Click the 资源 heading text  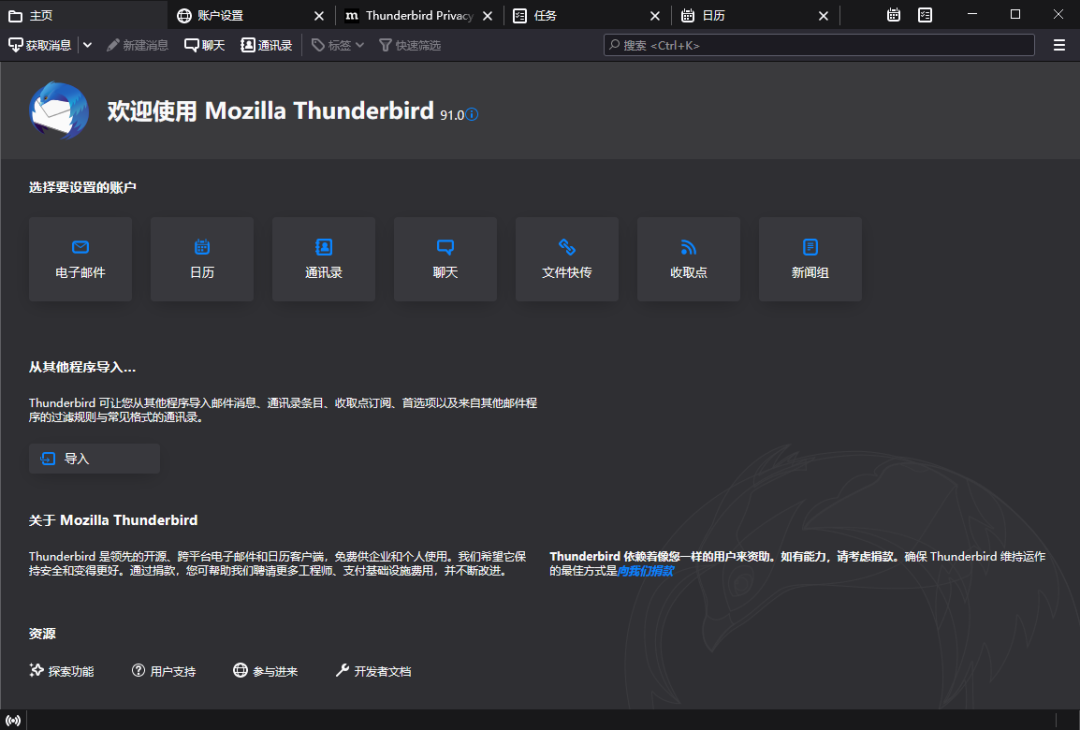(42, 634)
